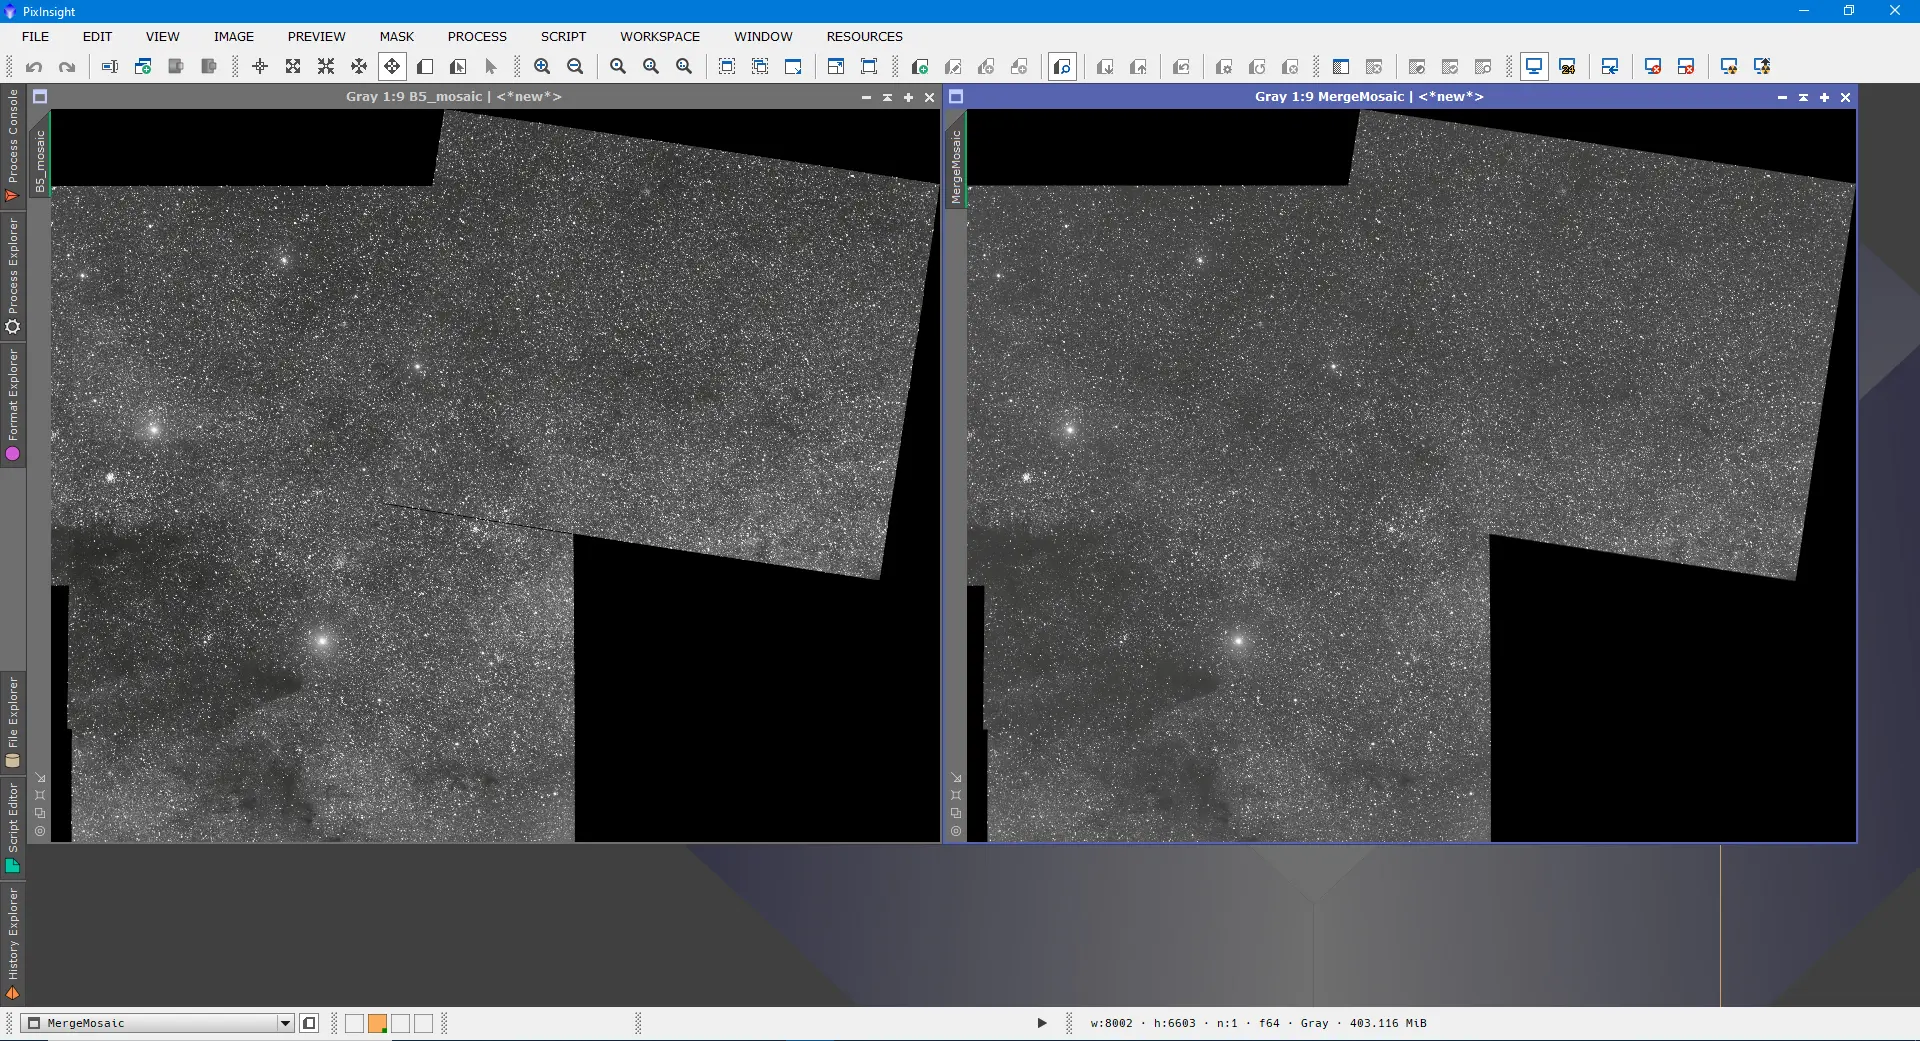
Task: Click the last magnifier icon in zoom group
Action: (684, 67)
